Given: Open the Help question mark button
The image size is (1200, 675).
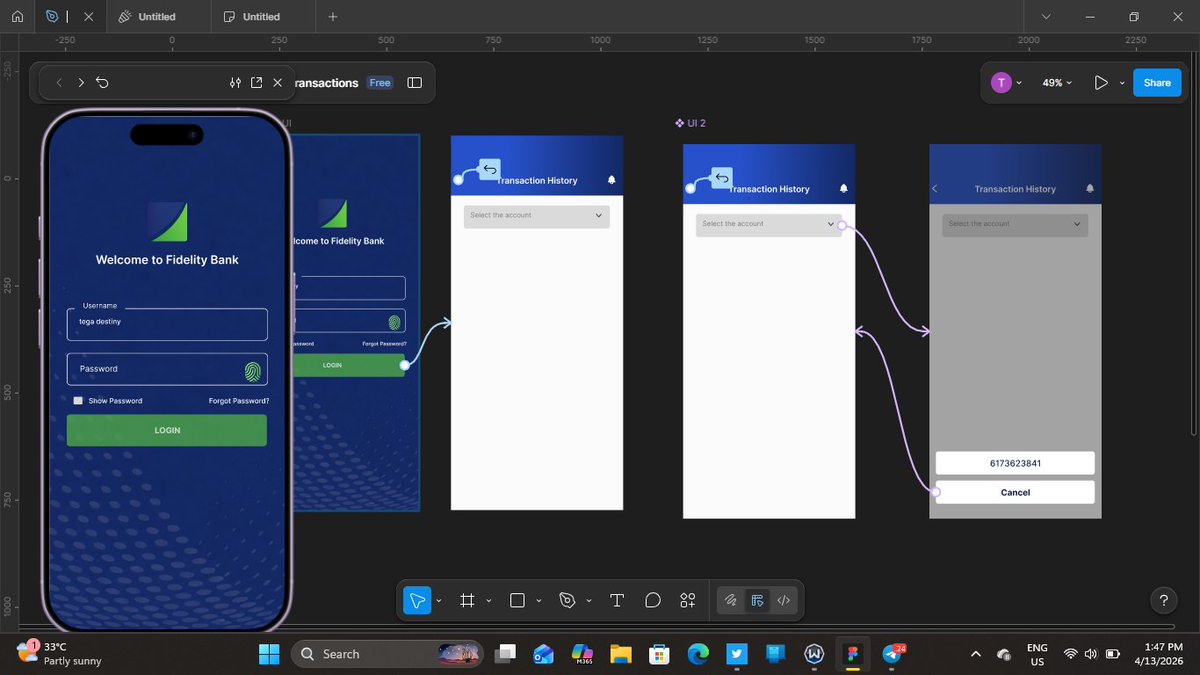Looking at the screenshot, I should tap(1163, 601).
